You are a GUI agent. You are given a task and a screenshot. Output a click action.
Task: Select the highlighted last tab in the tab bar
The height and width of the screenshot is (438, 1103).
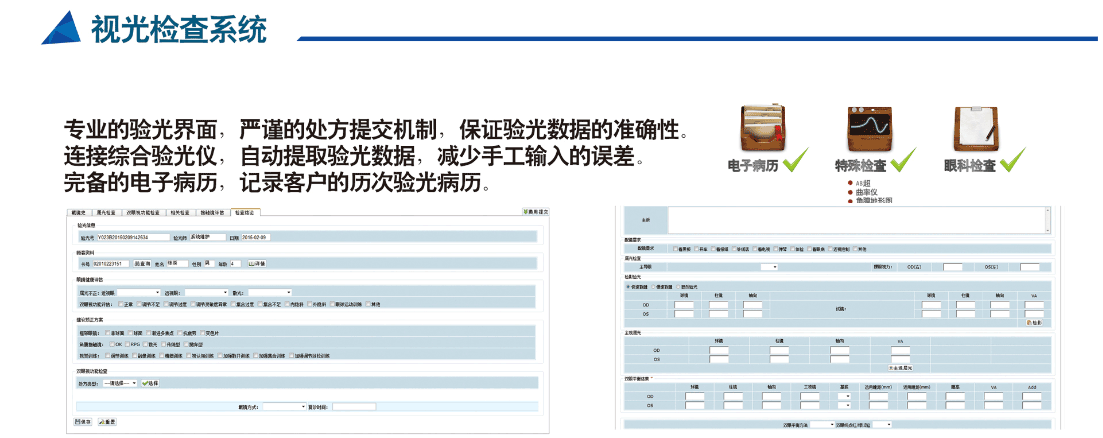[245, 213]
